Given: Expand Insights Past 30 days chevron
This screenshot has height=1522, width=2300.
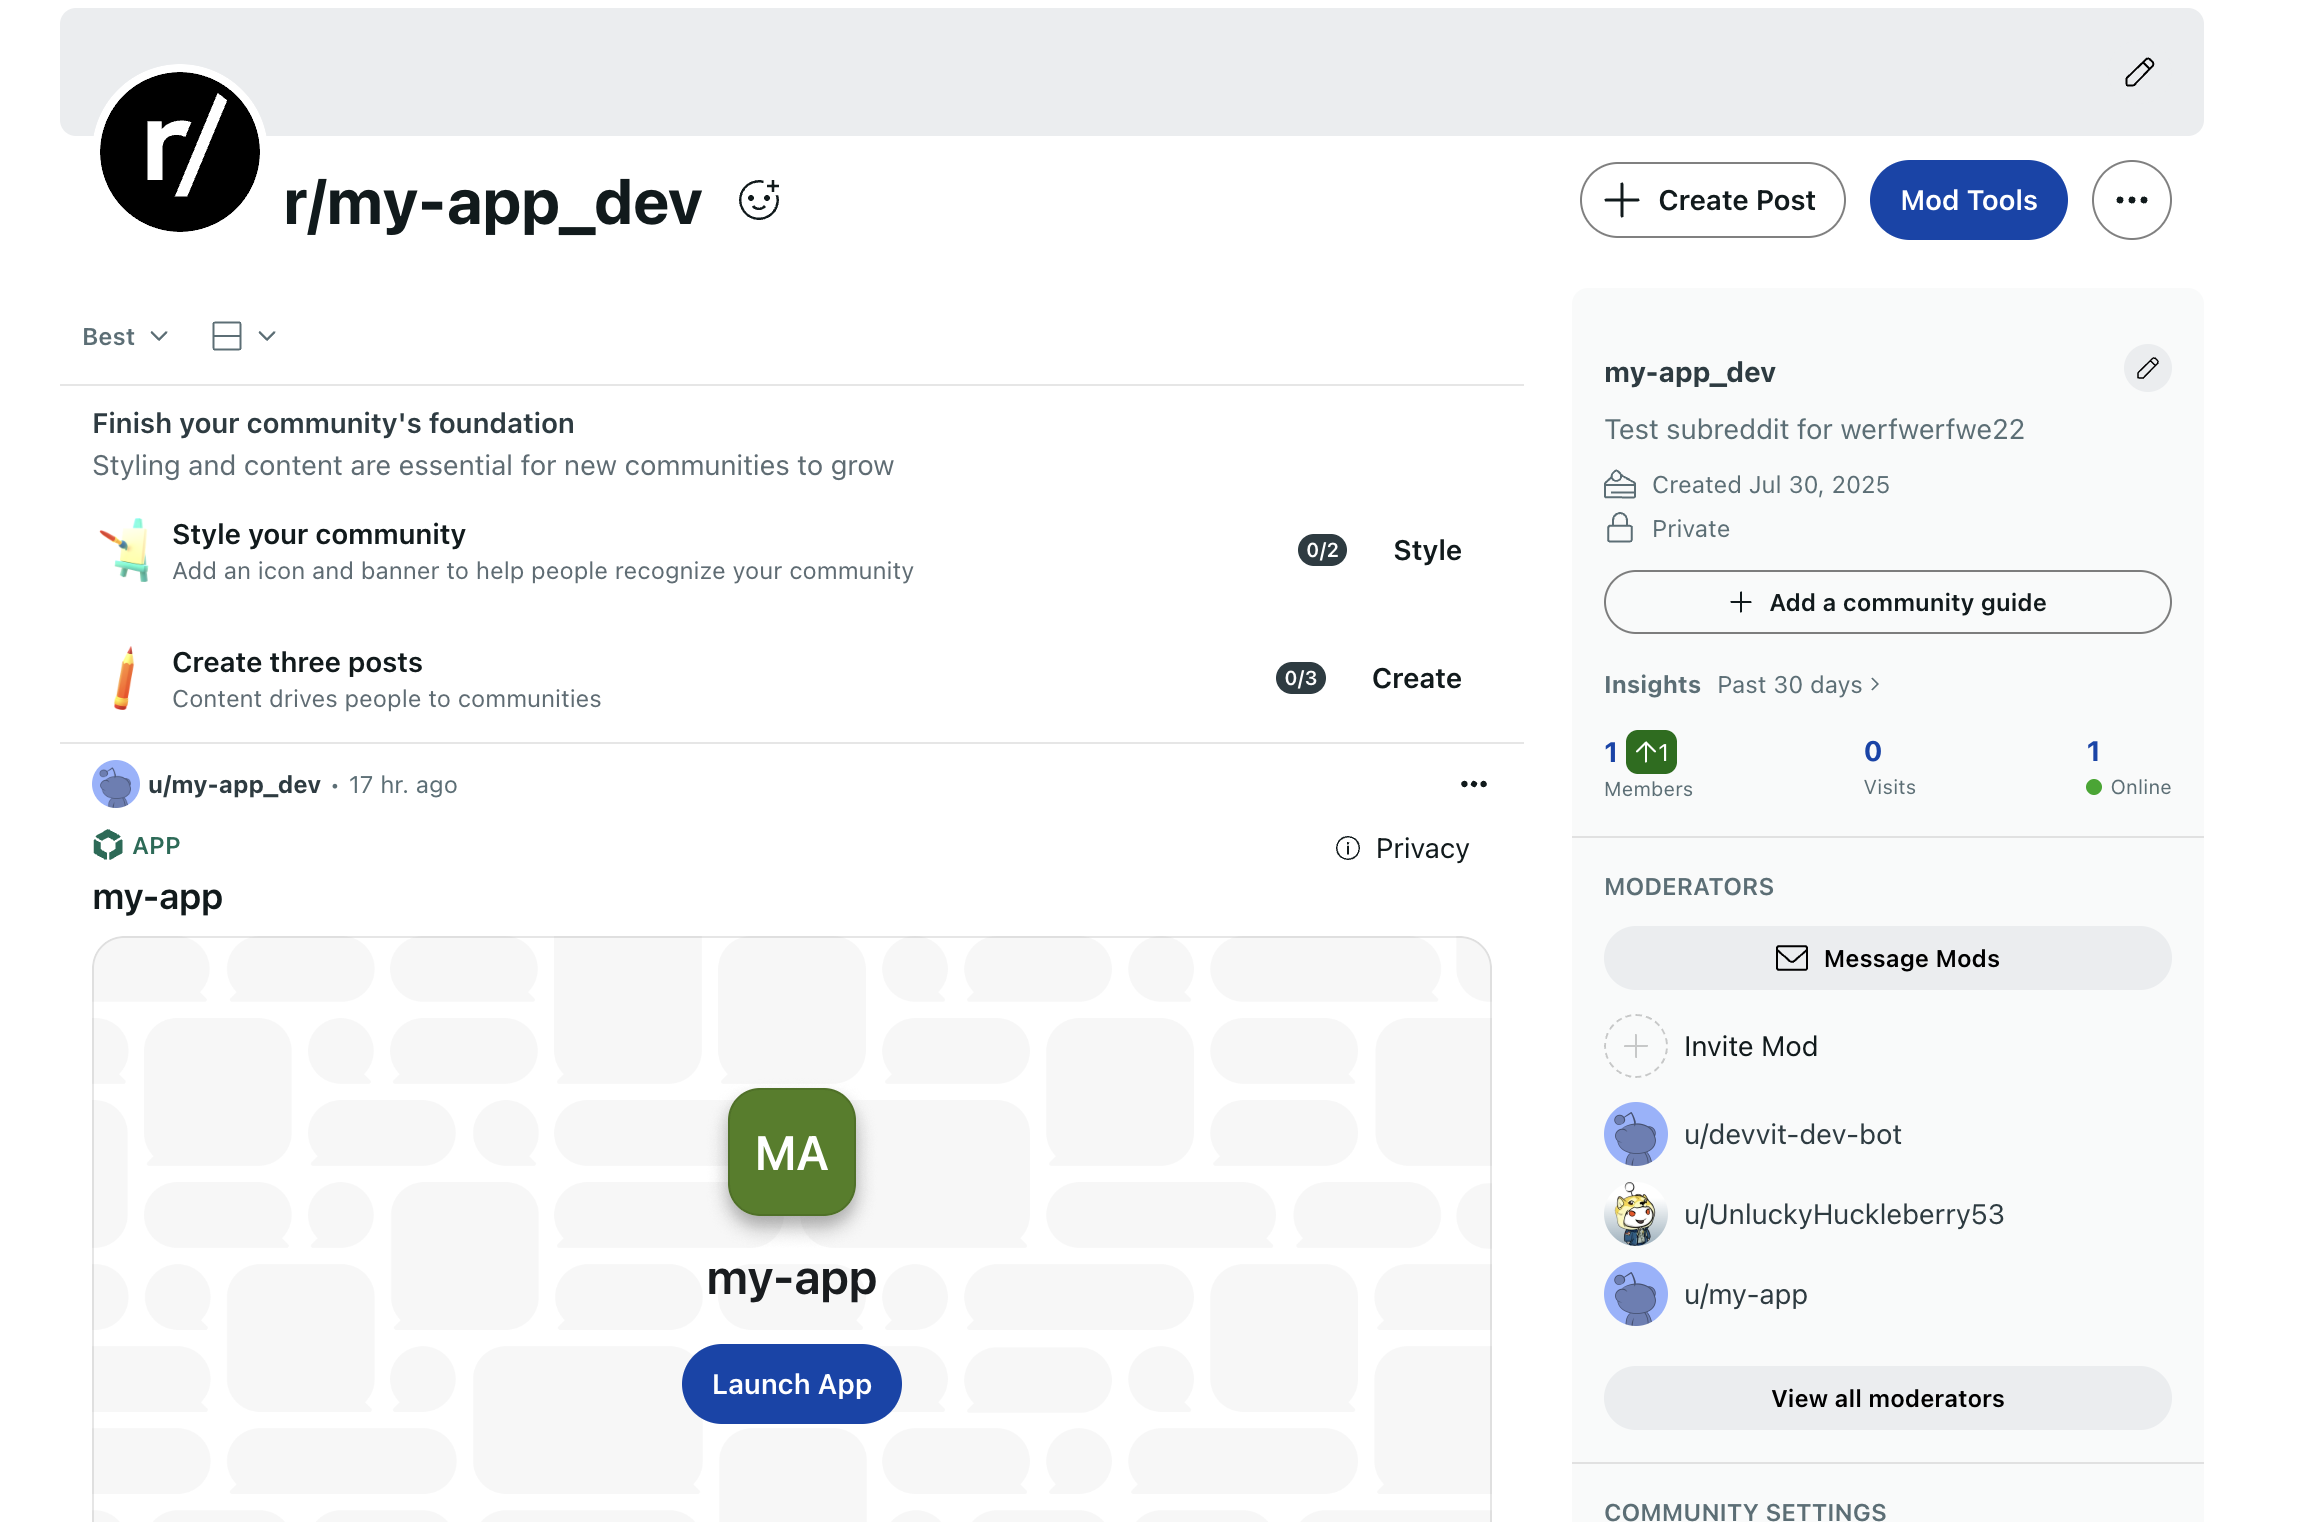Looking at the screenshot, I should click(1875, 684).
